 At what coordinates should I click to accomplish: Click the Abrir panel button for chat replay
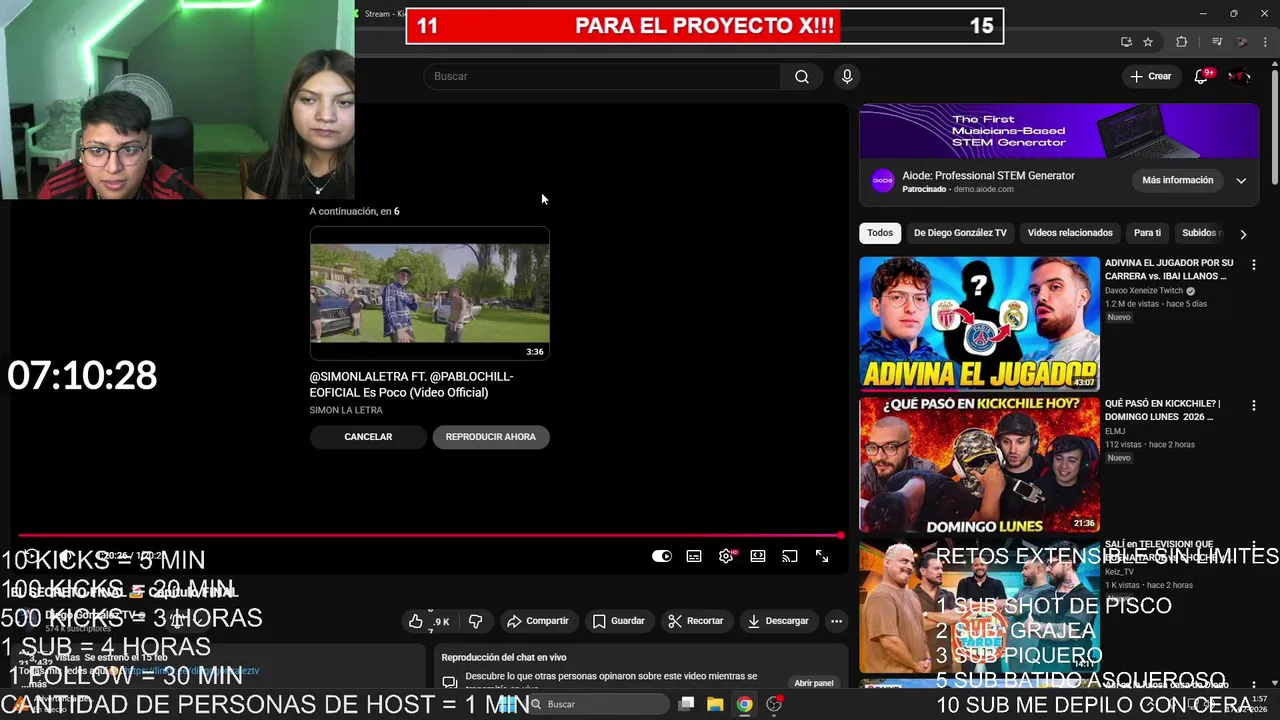pyautogui.click(x=814, y=683)
